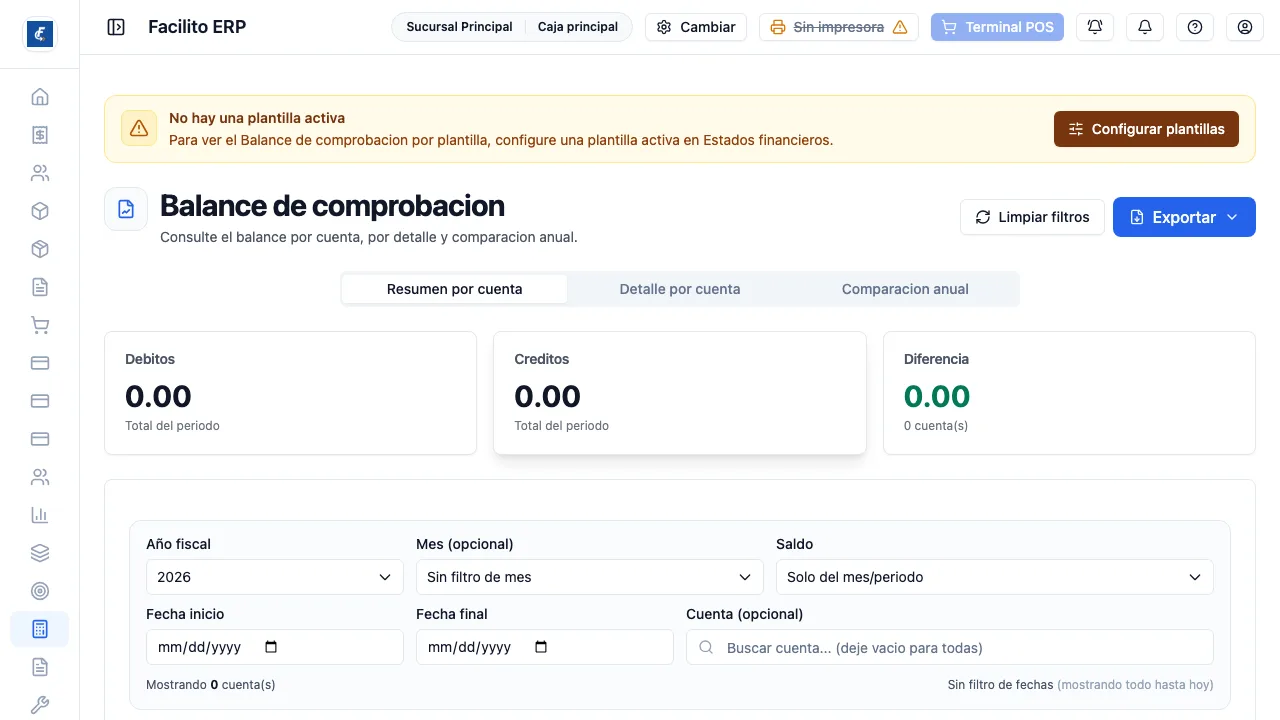Switch to the Detalle por cuenta tab
Screen dimensions: 1280x720
point(680,289)
